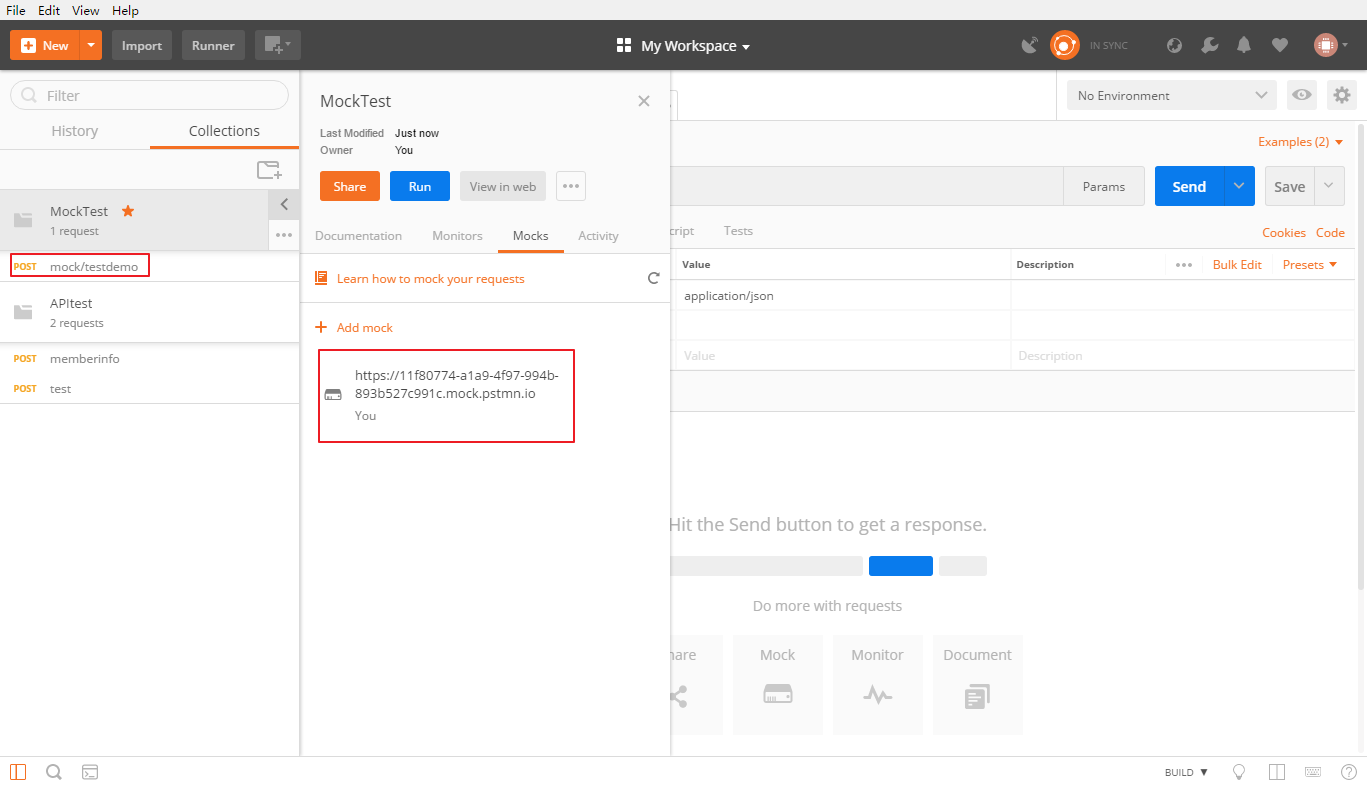This screenshot has height=787, width=1367.
Task: Toggle the two-pane layout icon
Action: [1276, 772]
